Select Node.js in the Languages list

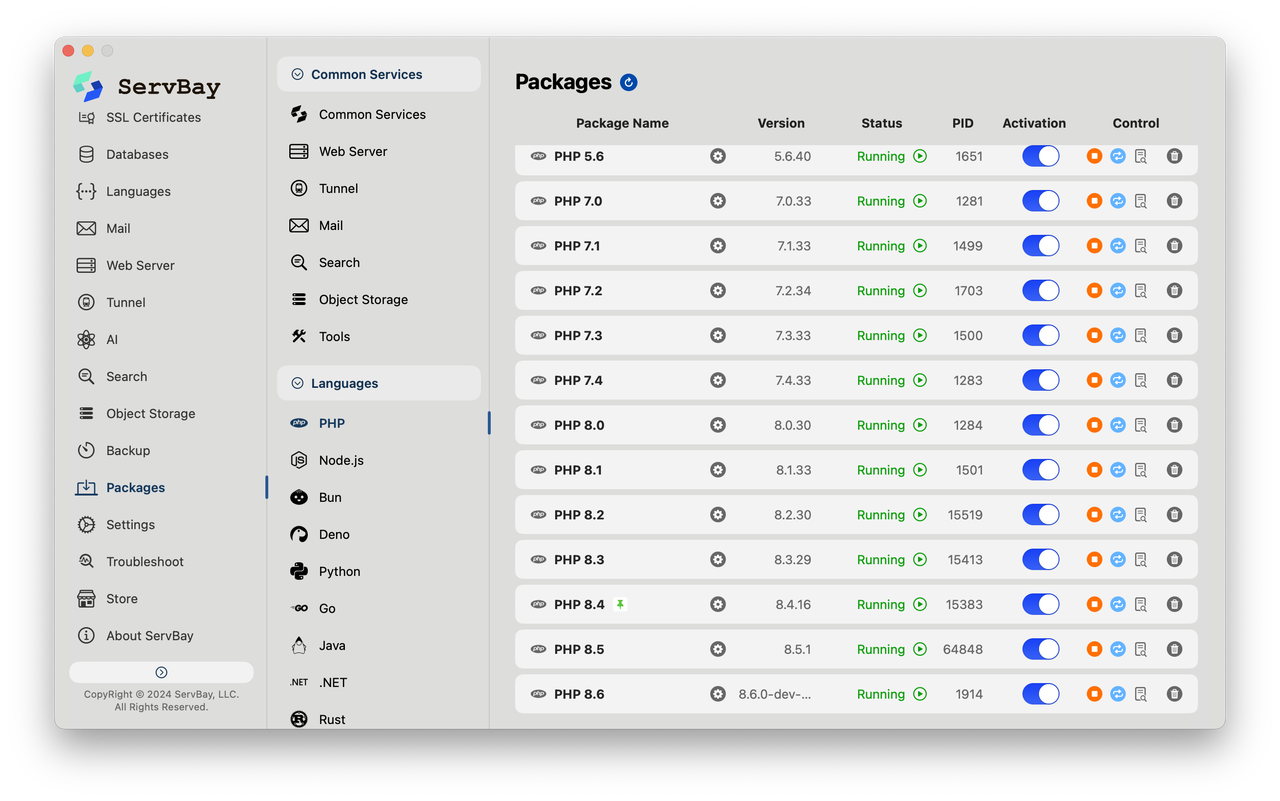point(327,460)
